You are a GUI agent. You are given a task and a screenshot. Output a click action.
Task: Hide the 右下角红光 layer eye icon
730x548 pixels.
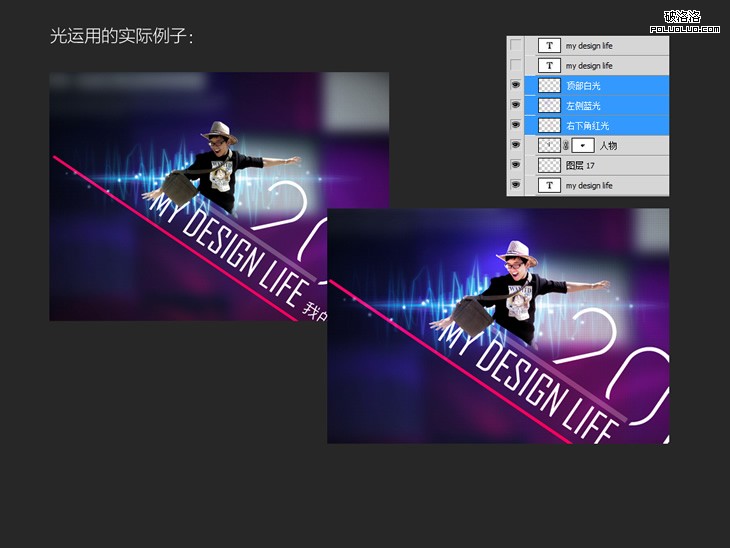click(516, 126)
